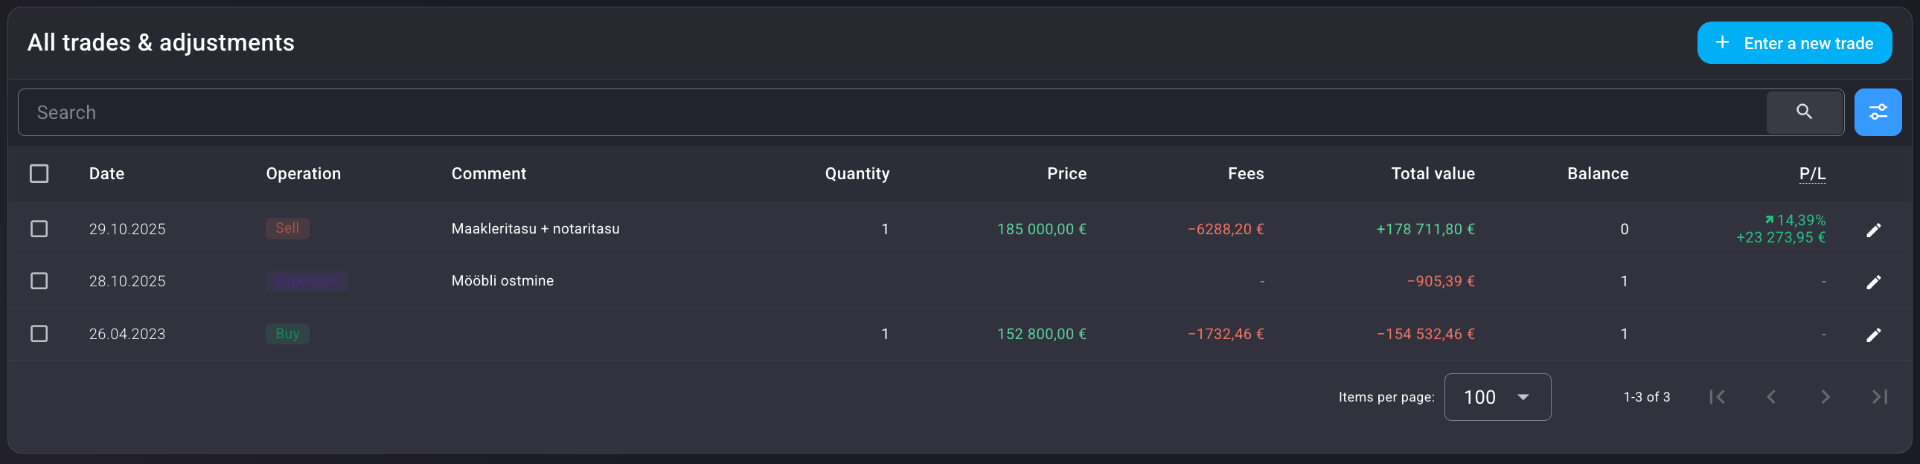Jump to last page arrow
1920x464 pixels.
pos(1879,397)
